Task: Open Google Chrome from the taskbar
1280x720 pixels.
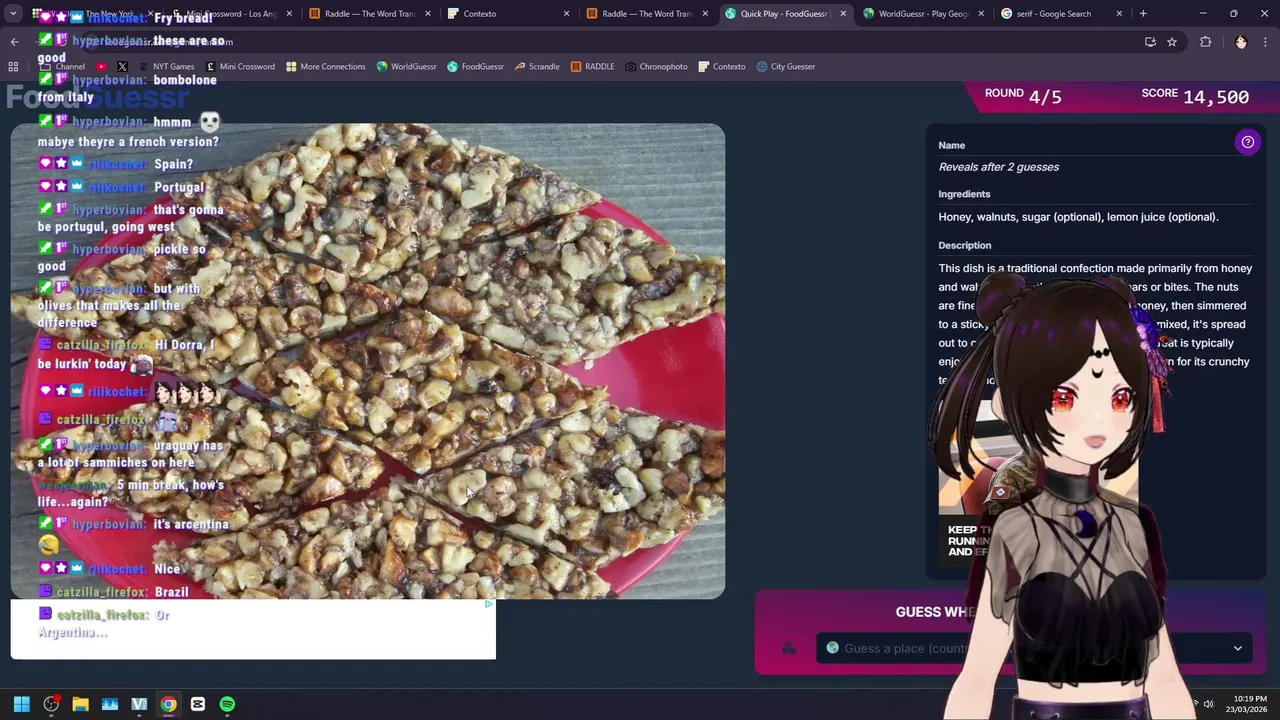Action: [x=168, y=704]
